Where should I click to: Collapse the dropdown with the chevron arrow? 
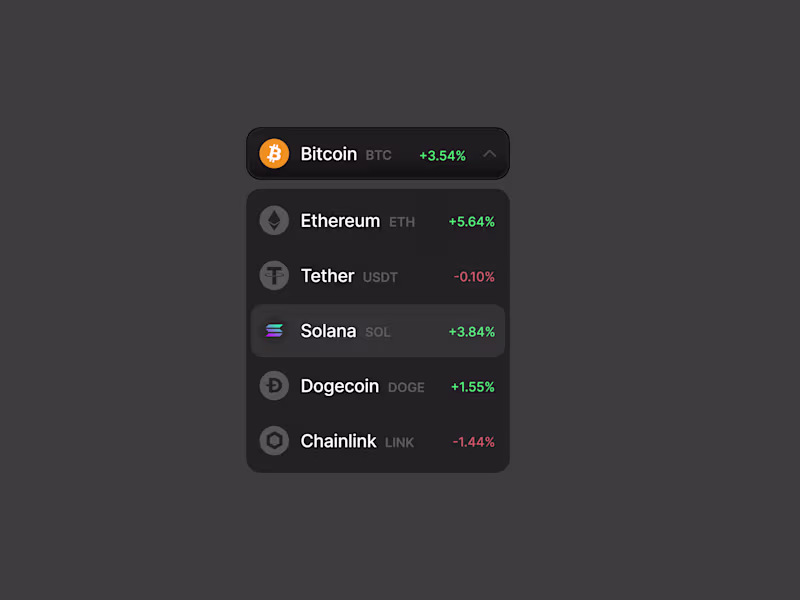pyautogui.click(x=489, y=154)
